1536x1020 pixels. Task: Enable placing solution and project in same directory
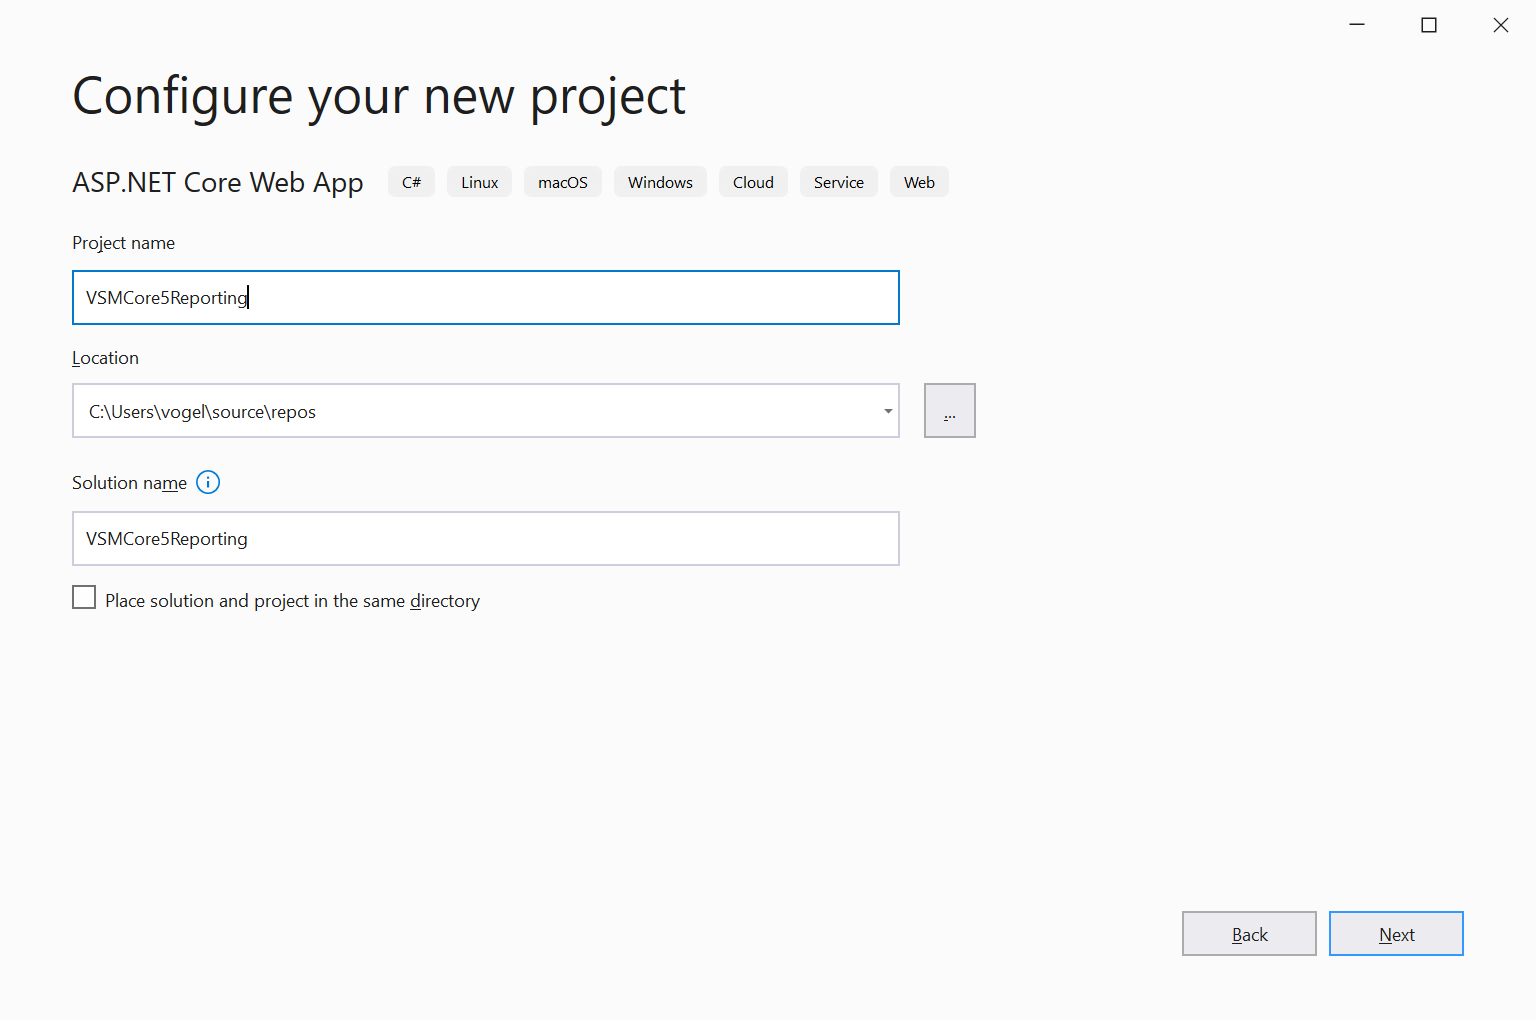(85, 598)
